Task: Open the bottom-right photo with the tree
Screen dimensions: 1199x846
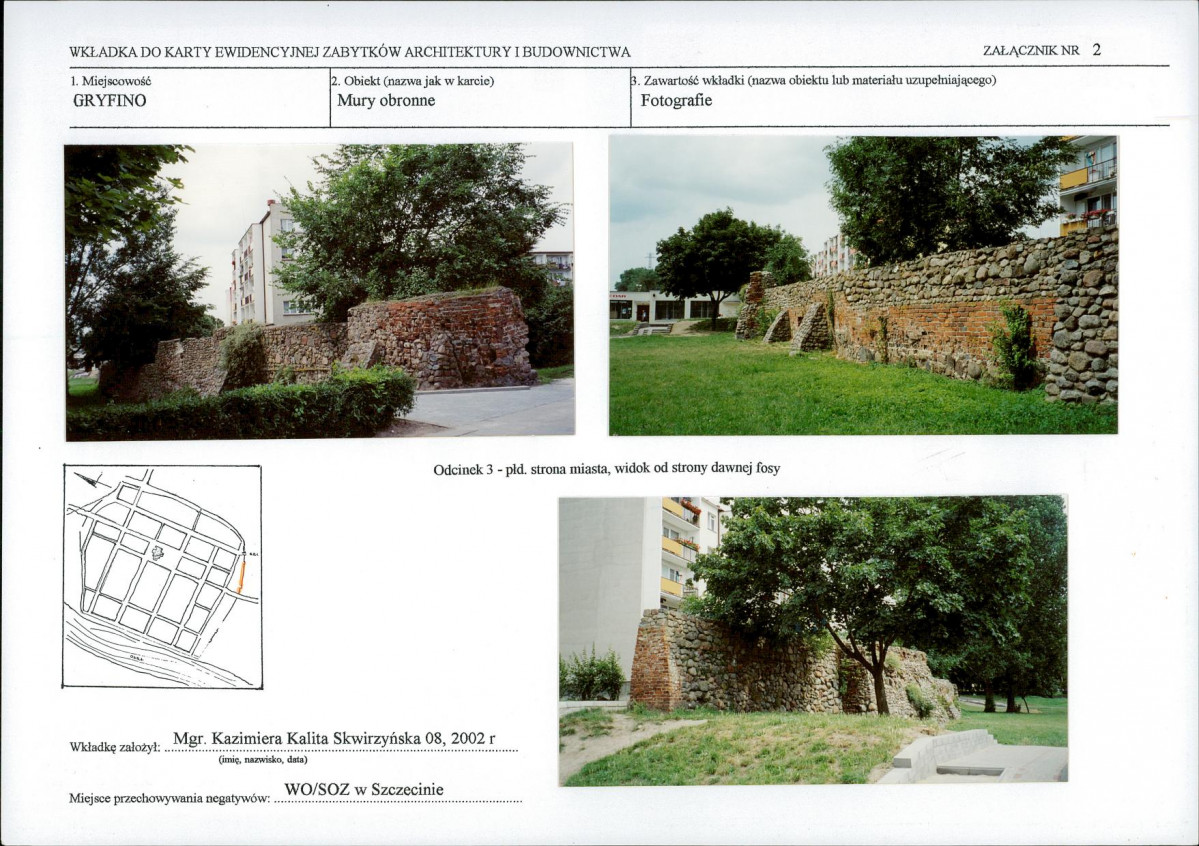Action: point(813,640)
